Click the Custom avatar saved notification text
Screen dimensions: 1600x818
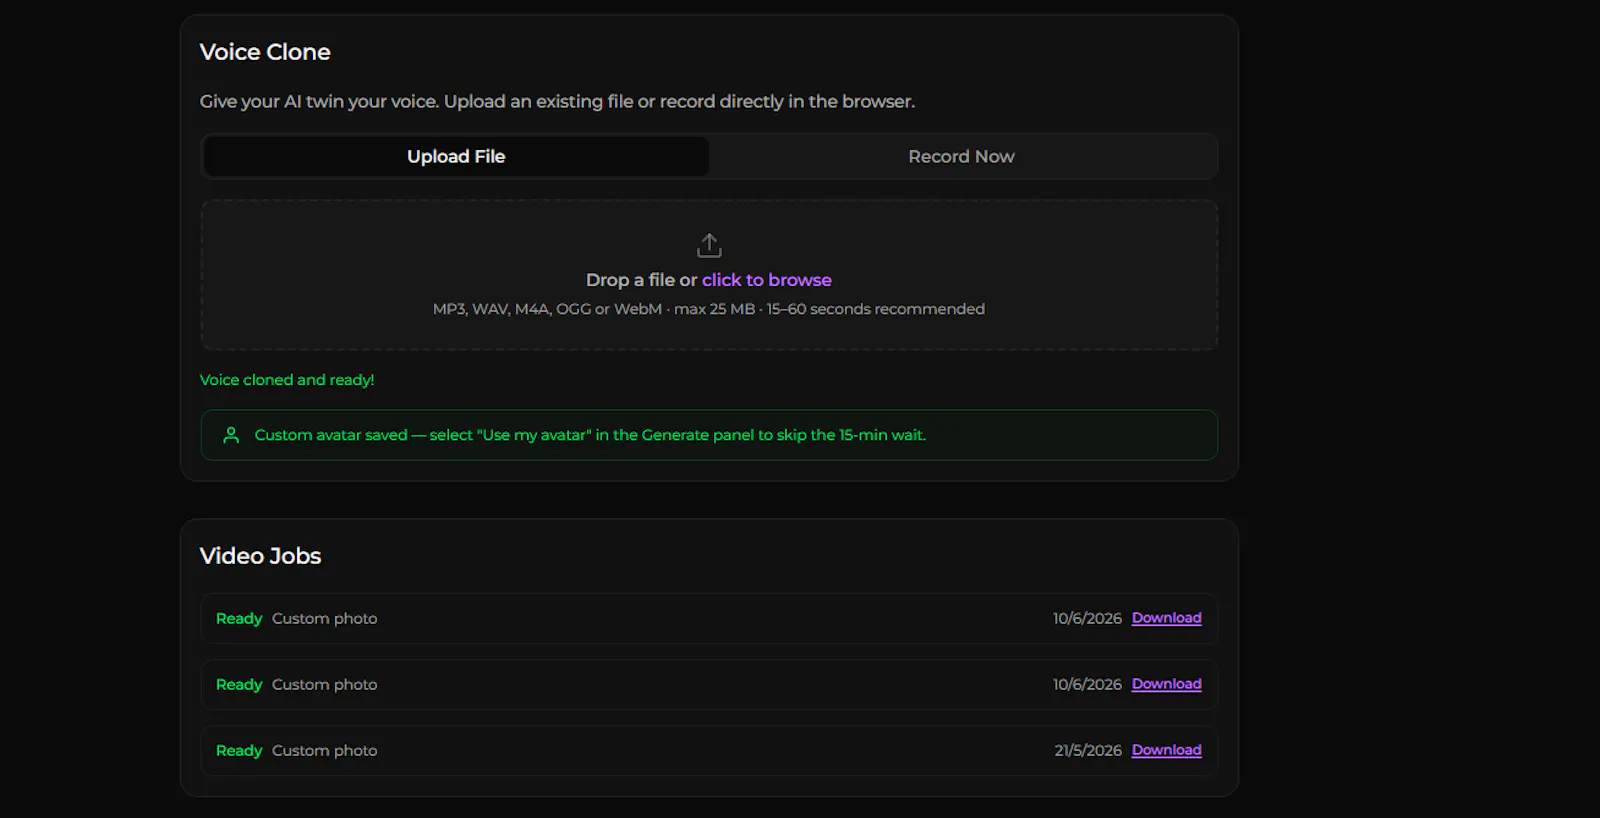590,435
